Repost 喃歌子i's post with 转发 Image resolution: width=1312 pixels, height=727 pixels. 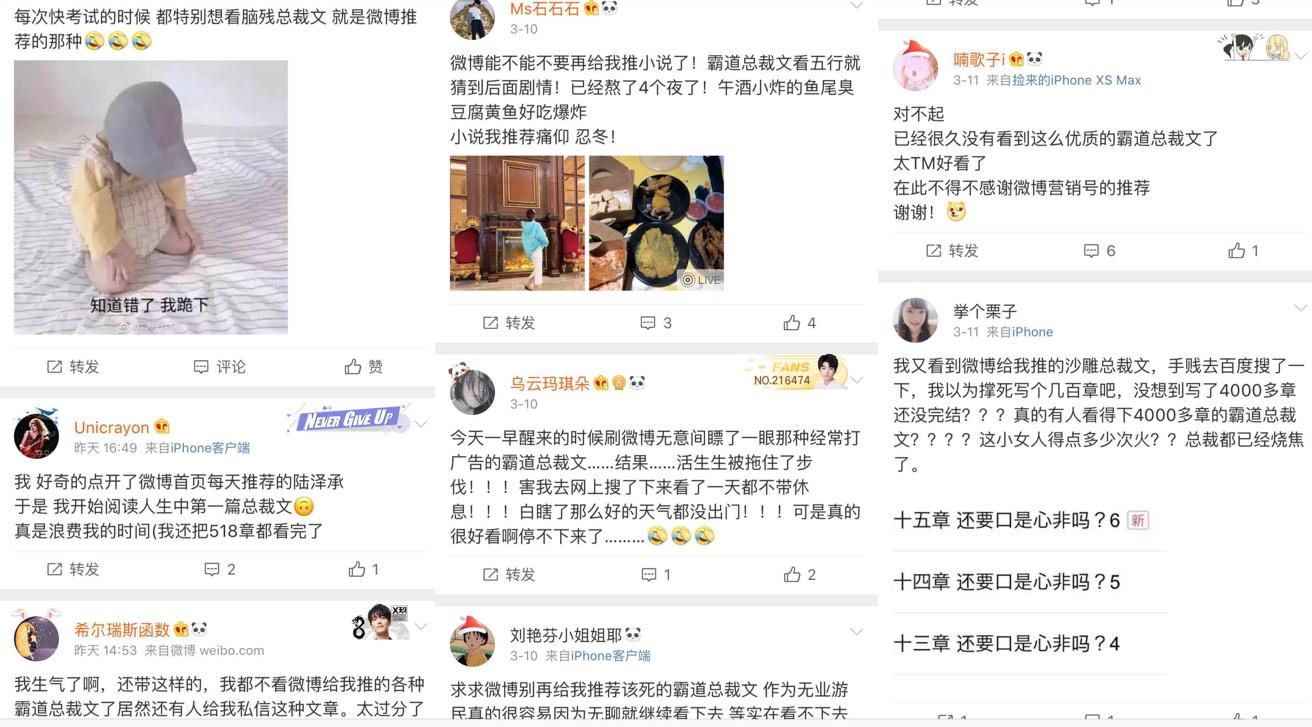point(952,251)
